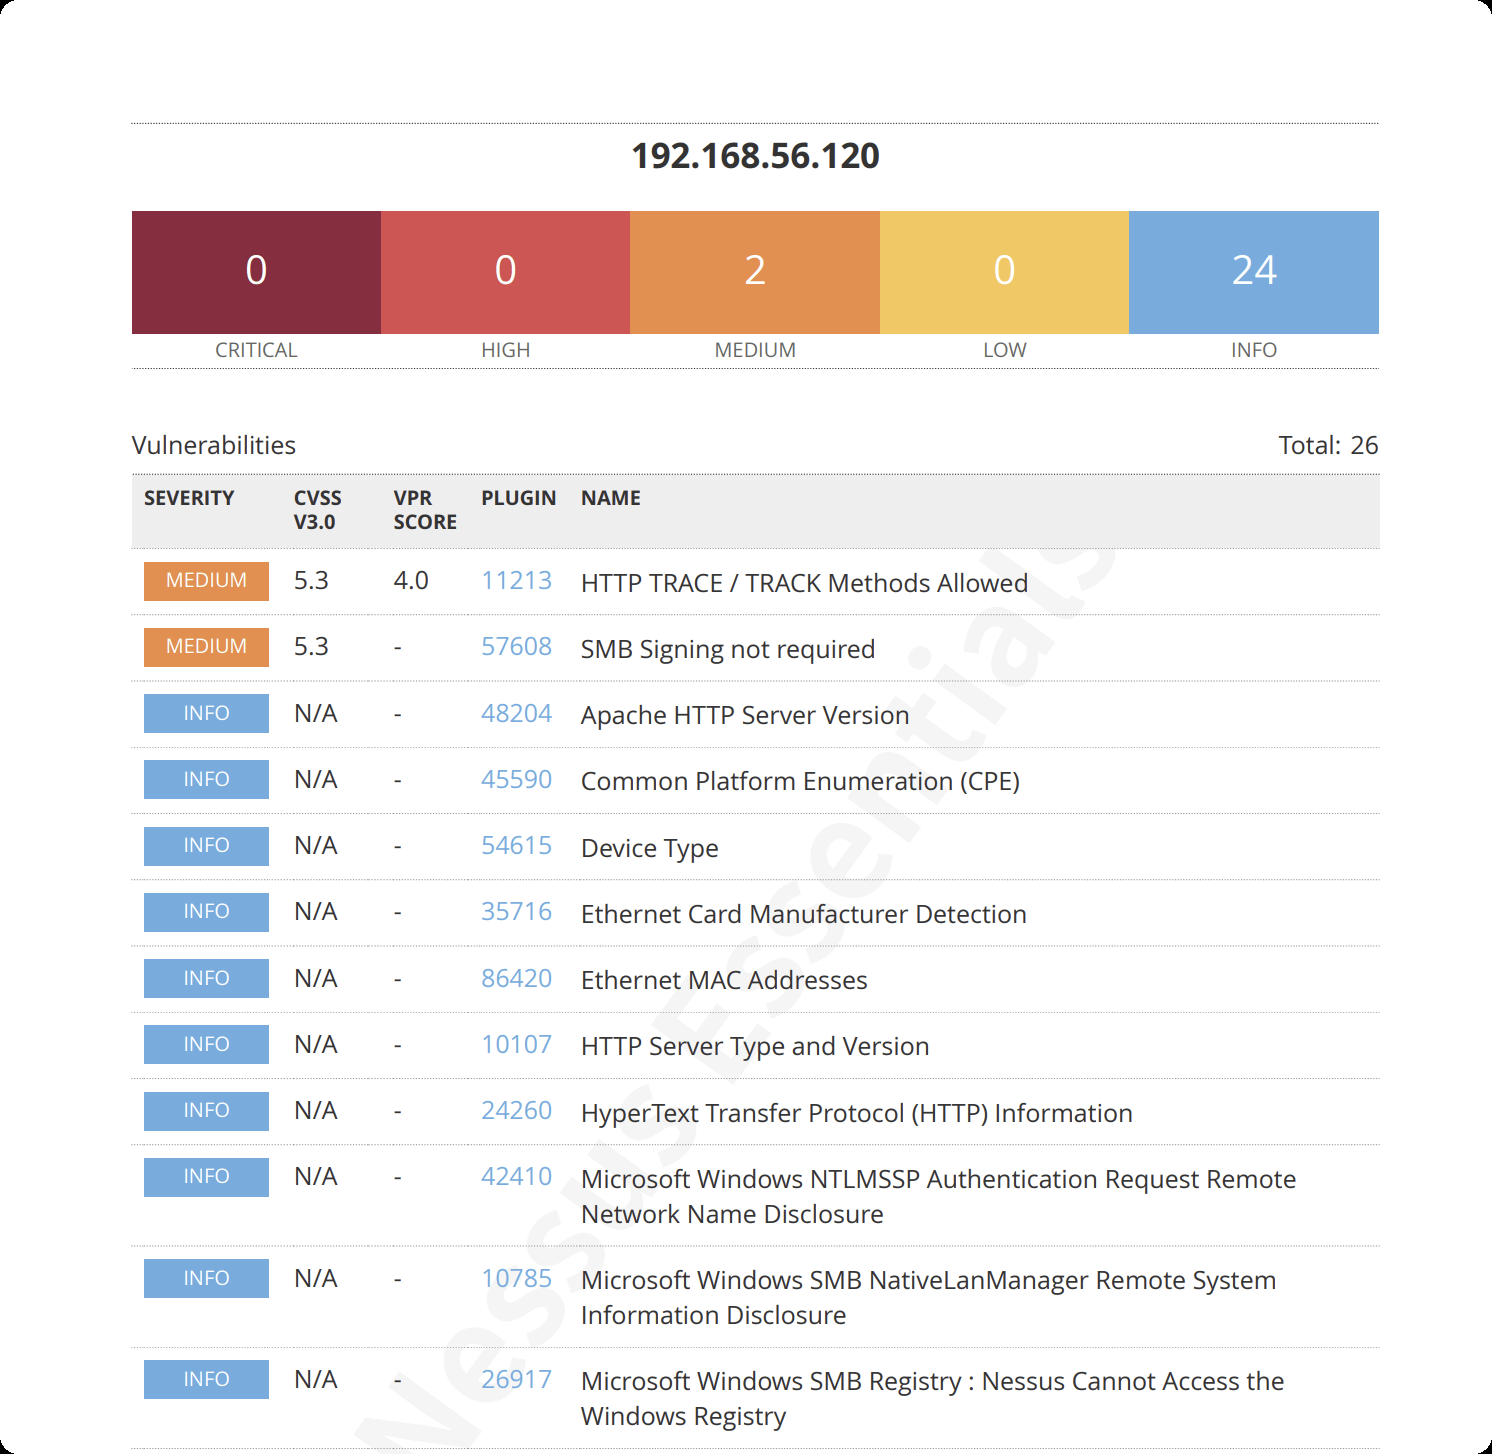This screenshot has height=1454, width=1492.
Task: Click the red High count box
Action: (x=505, y=272)
